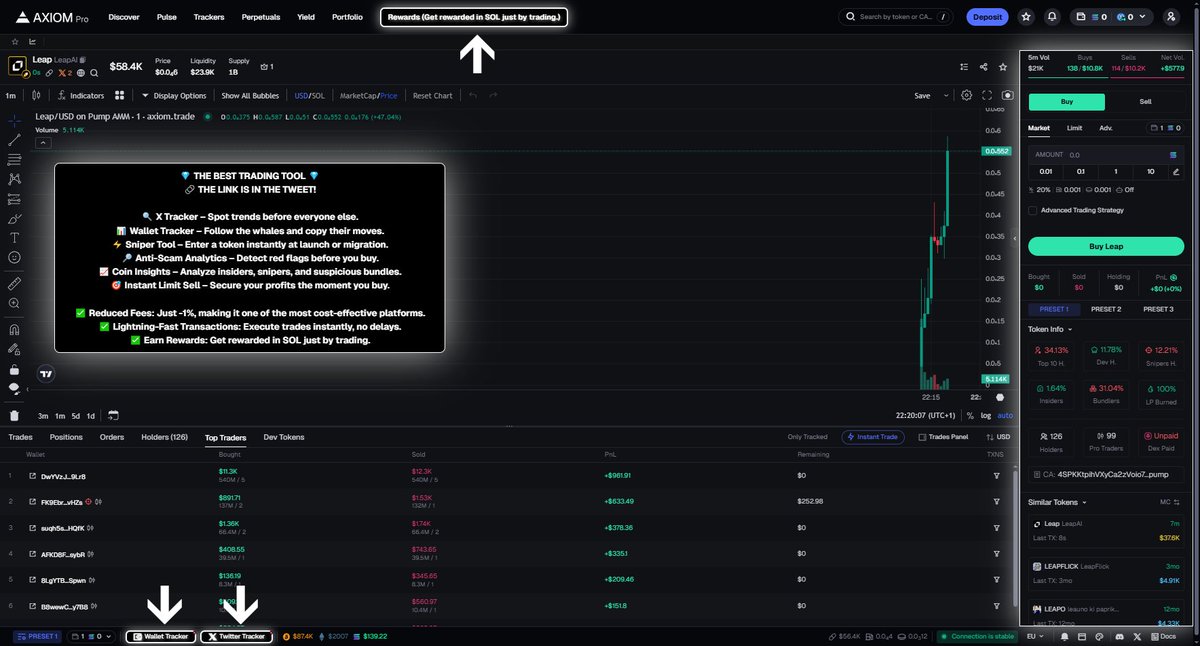Switch to the Dev Tokens tab
Image resolution: width=1200 pixels, height=646 pixels.
coord(284,437)
